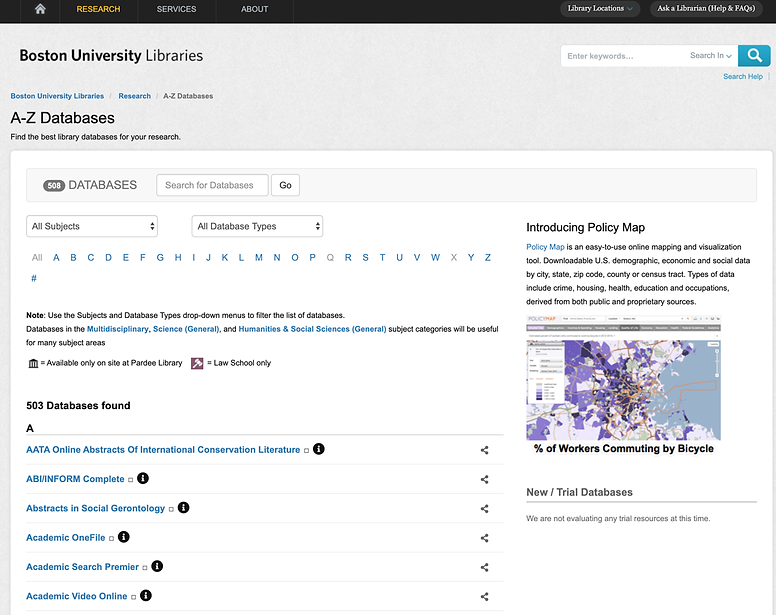The width and height of the screenshot is (776, 615).
Task: Show info for Abstracts in Social Gerontology
Action: point(183,507)
